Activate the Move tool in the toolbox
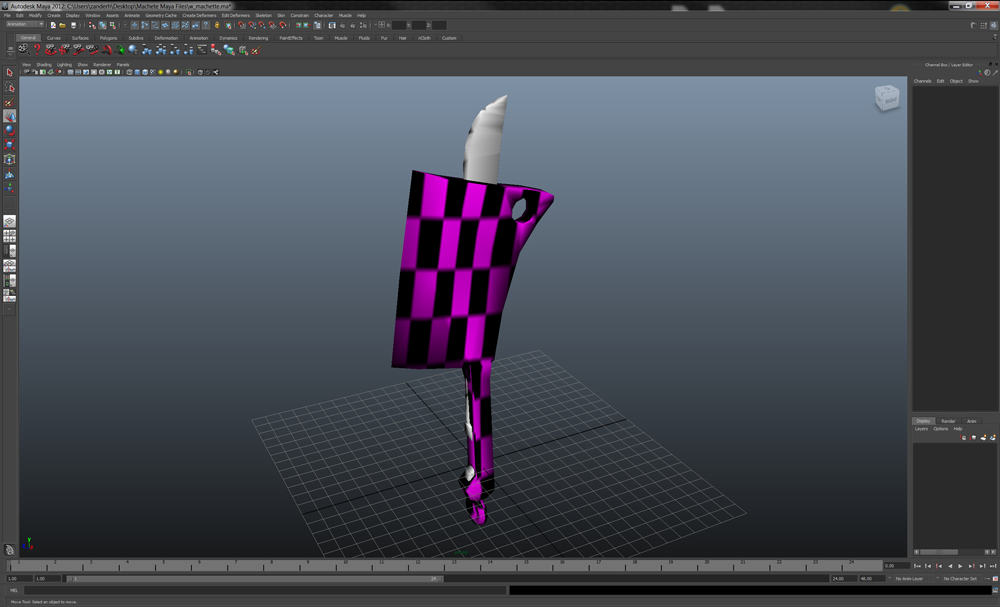 [10, 116]
